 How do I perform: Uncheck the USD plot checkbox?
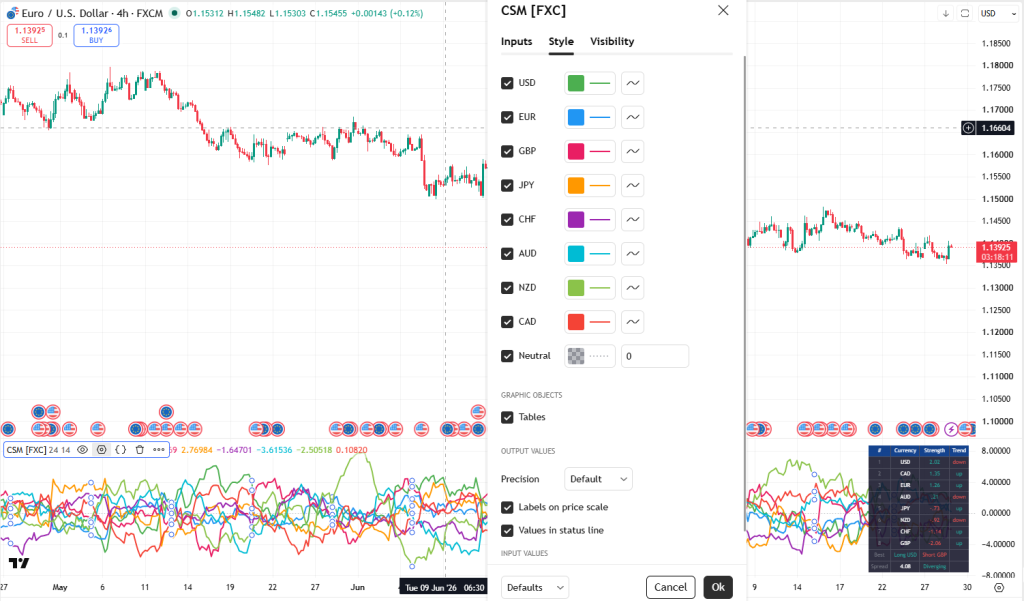pyautogui.click(x=507, y=83)
